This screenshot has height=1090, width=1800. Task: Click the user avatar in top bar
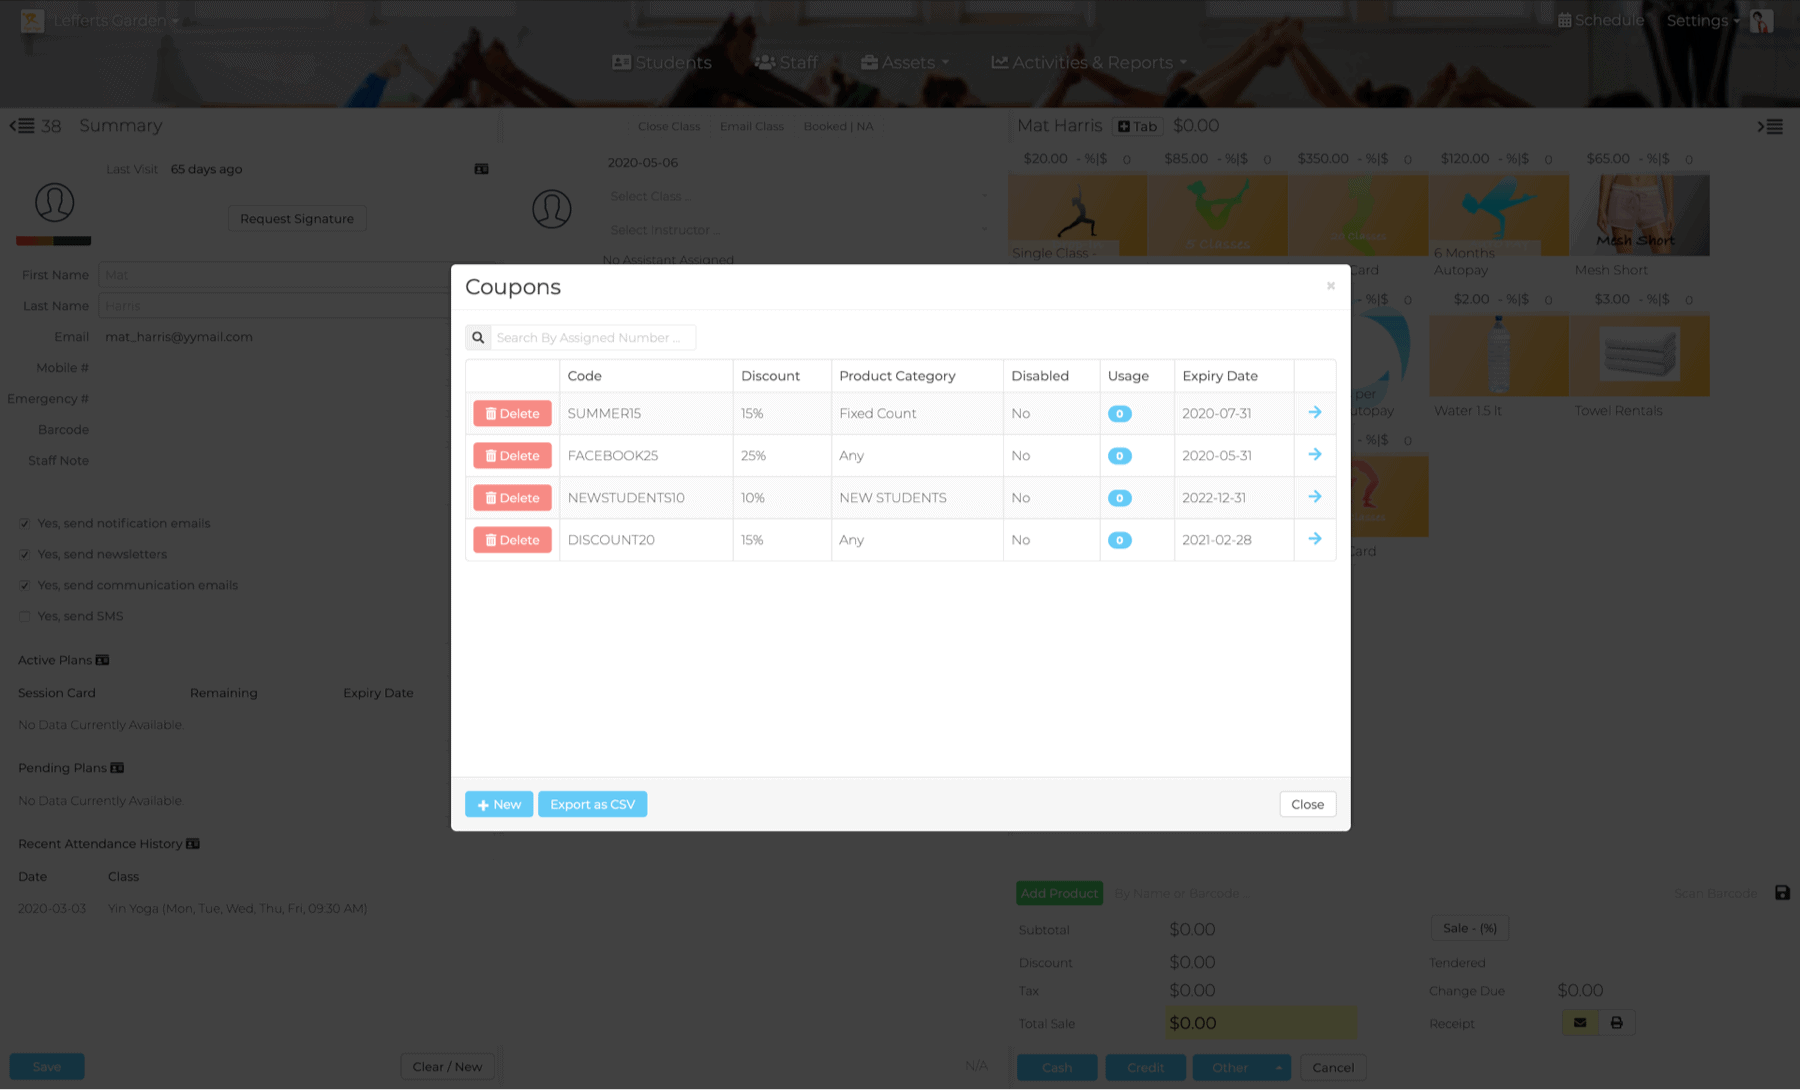point(1762,20)
